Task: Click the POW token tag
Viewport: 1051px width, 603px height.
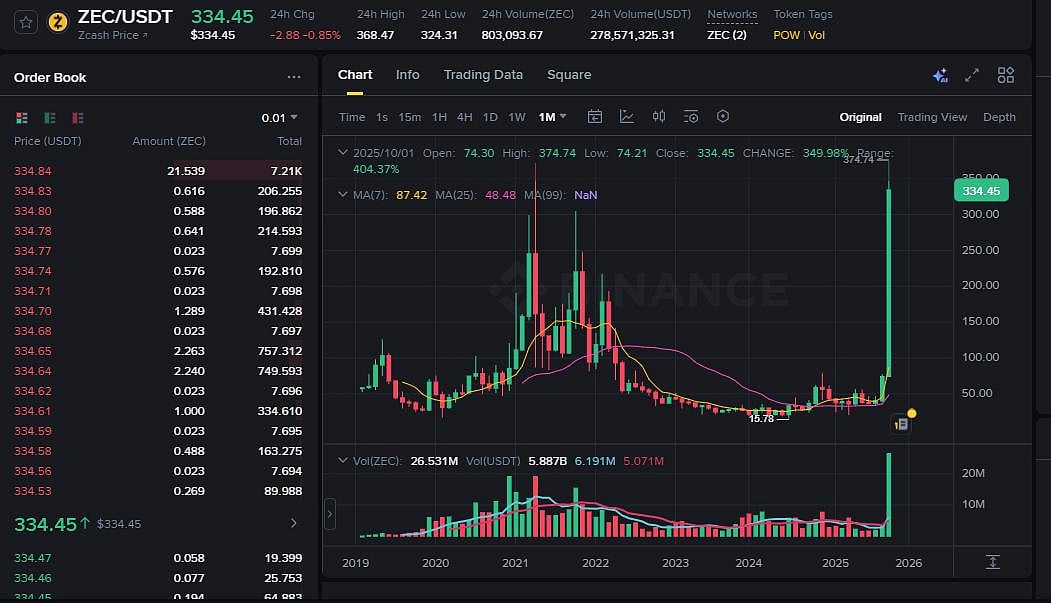Action: pyautogui.click(x=786, y=35)
